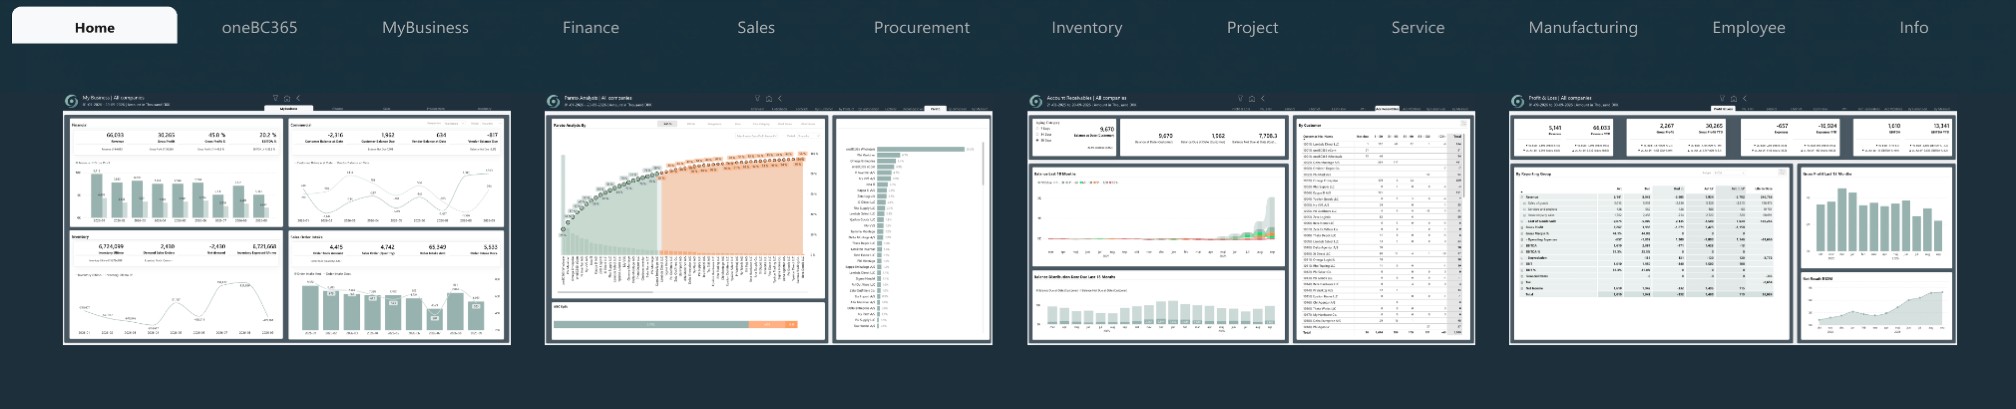The image size is (2016, 409).
Task: Open the Sales tab
Action: [756, 27]
